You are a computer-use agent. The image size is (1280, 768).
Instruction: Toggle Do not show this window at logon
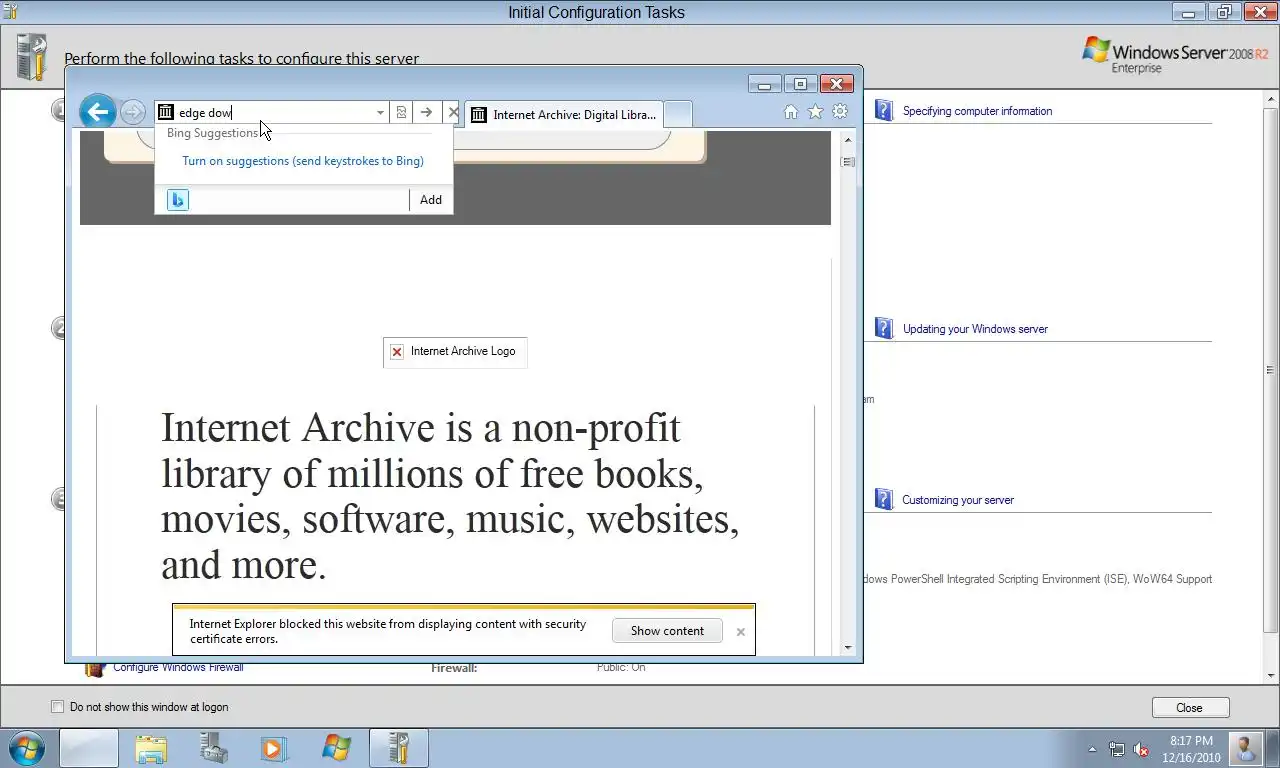(x=57, y=707)
